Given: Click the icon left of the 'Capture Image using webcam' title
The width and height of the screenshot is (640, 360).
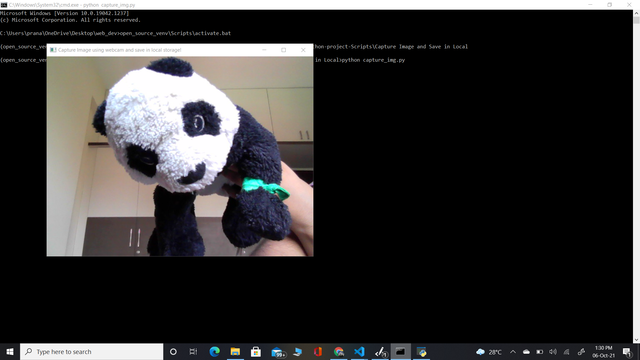Looking at the screenshot, I should coord(53,50).
